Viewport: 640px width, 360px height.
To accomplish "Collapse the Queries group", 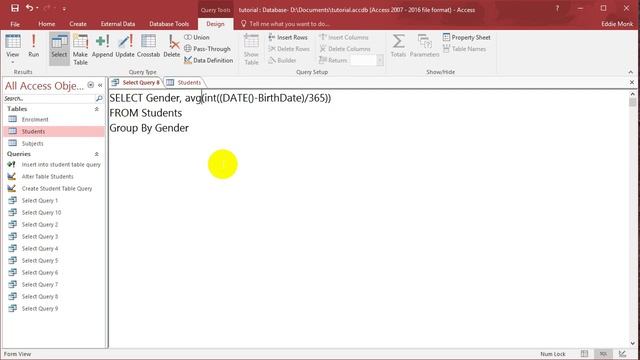I will pyautogui.click(x=97, y=154).
